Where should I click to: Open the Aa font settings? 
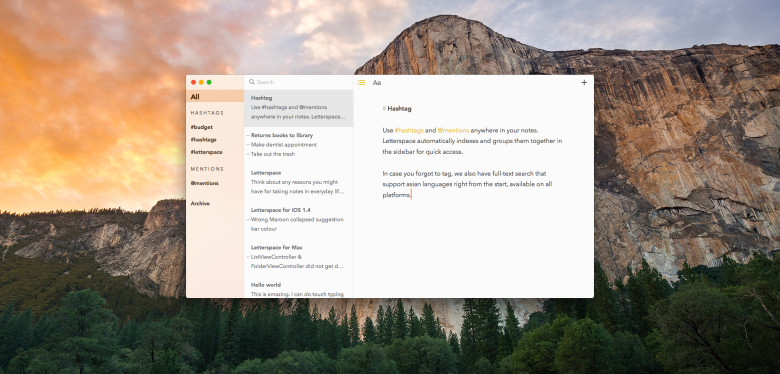click(x=377, y=83)
